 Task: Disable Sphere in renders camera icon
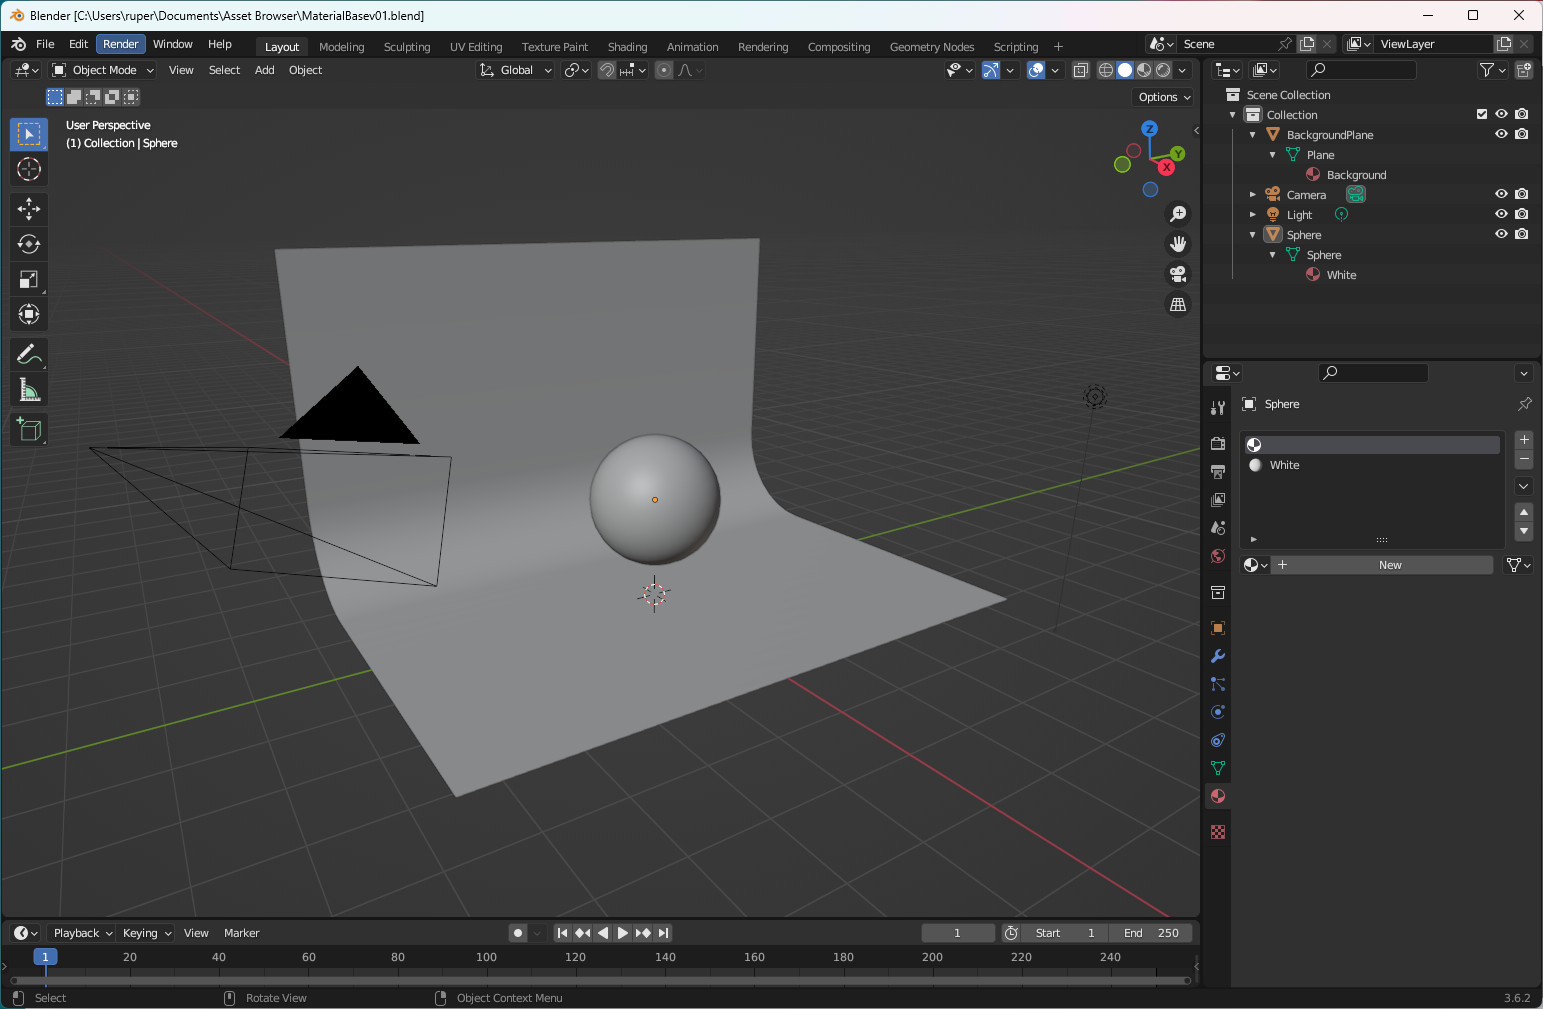coord(1521,234)
